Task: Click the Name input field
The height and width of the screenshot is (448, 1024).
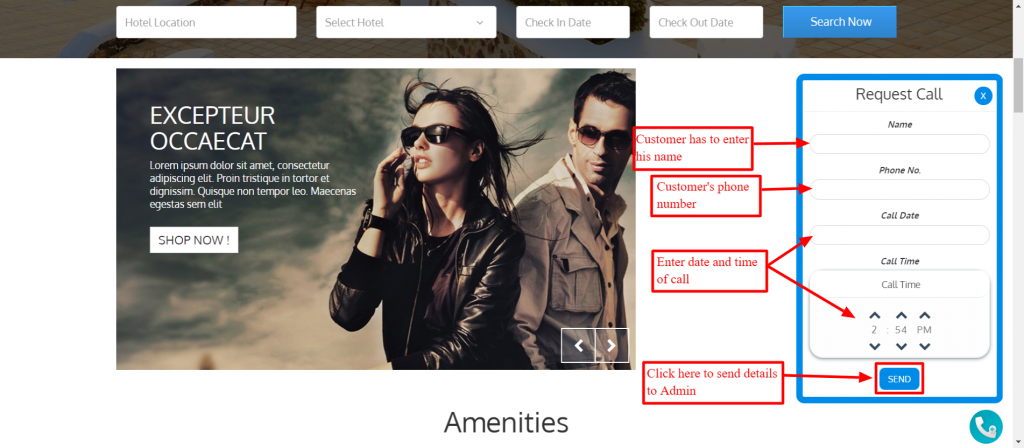Action: (x=899, y=144)
